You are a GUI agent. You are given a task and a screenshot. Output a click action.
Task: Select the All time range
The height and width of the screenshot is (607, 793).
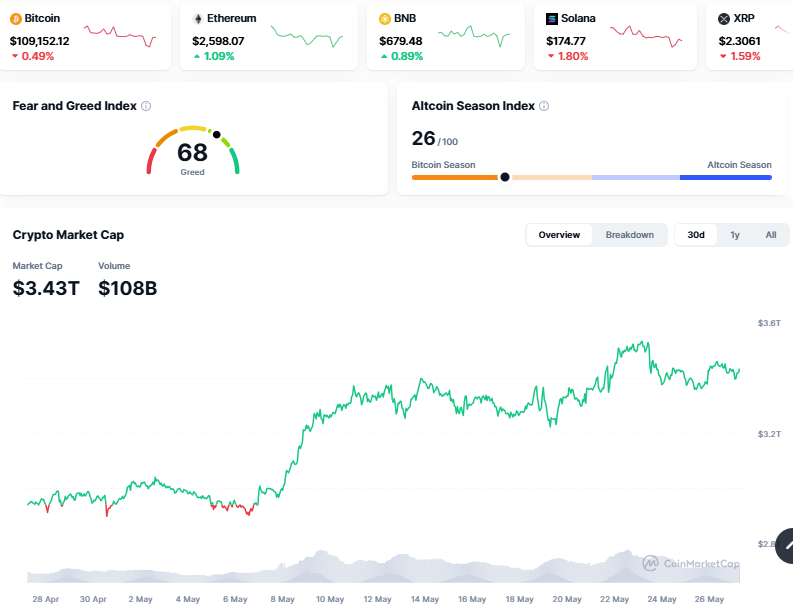coord(771,235)
